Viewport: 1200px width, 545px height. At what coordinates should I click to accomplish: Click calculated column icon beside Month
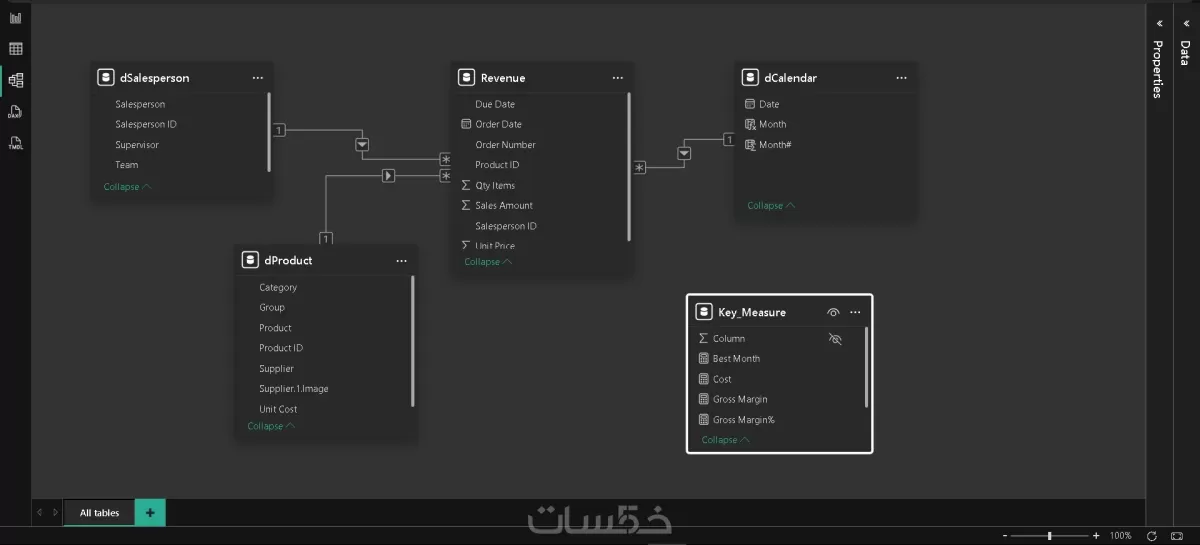click(x=750, y=124)
